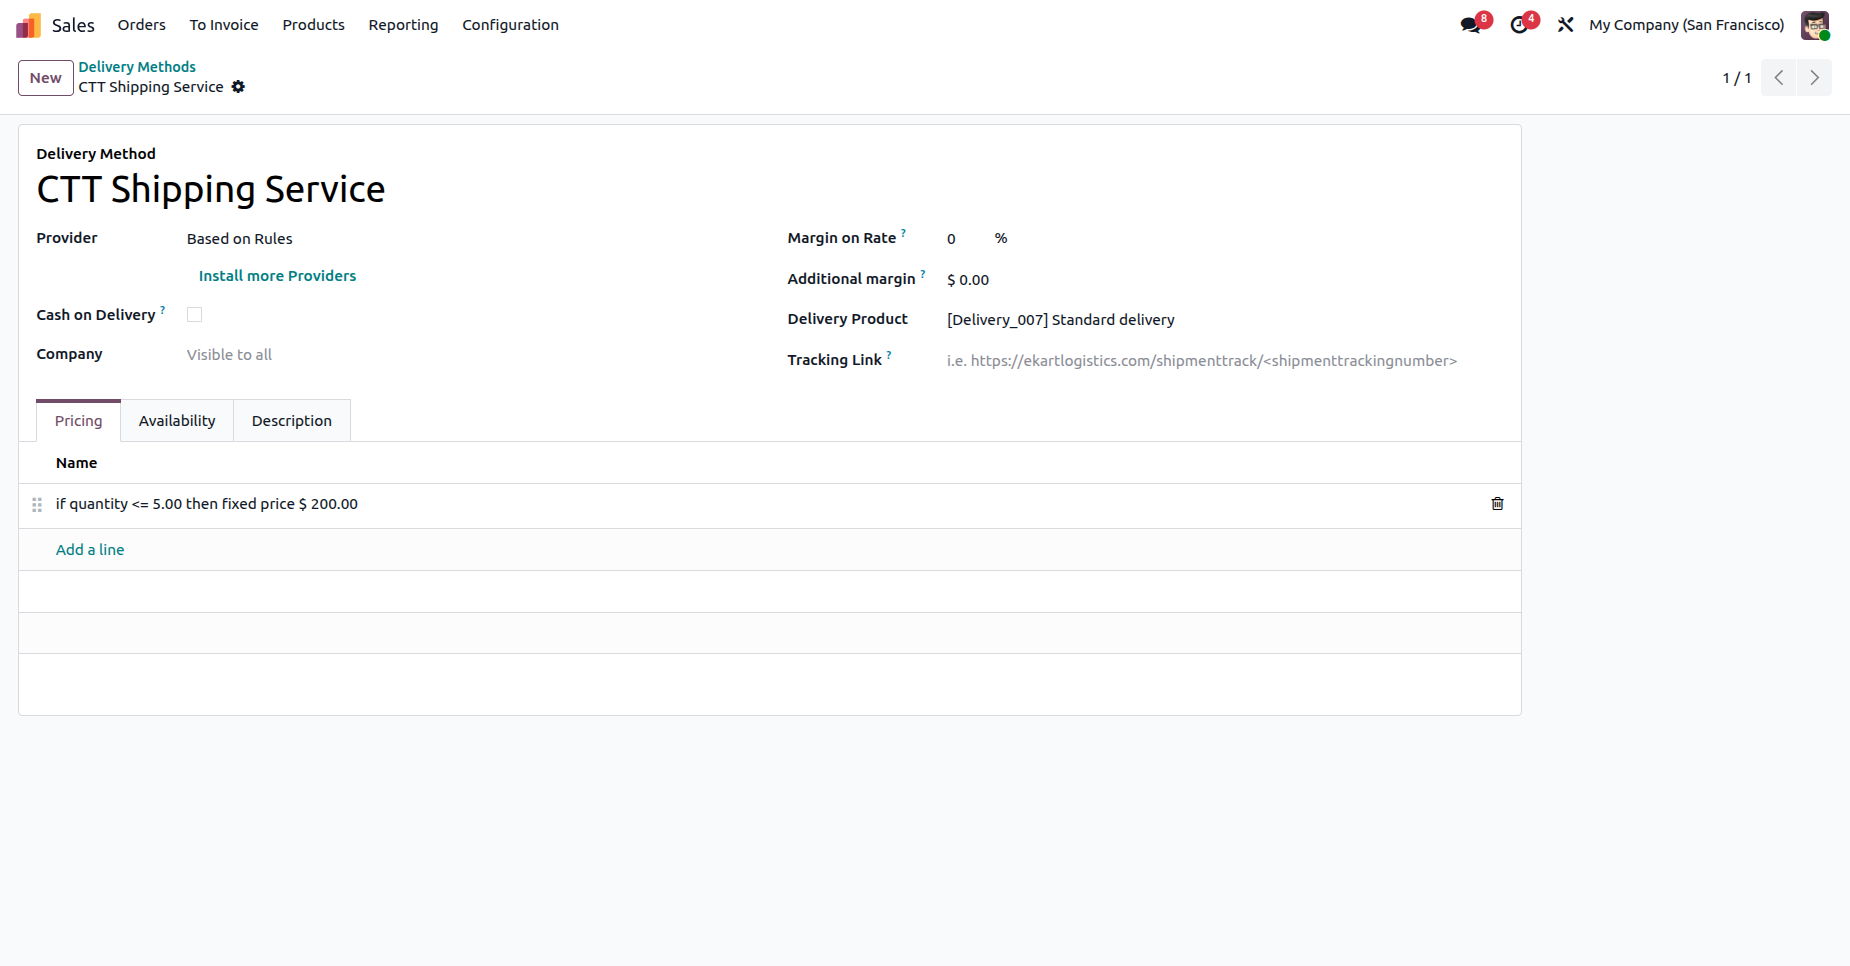The width and height of the screenshot is (1850, 966).
Task: Open the Configuration menu
Action: click(510, 25)
